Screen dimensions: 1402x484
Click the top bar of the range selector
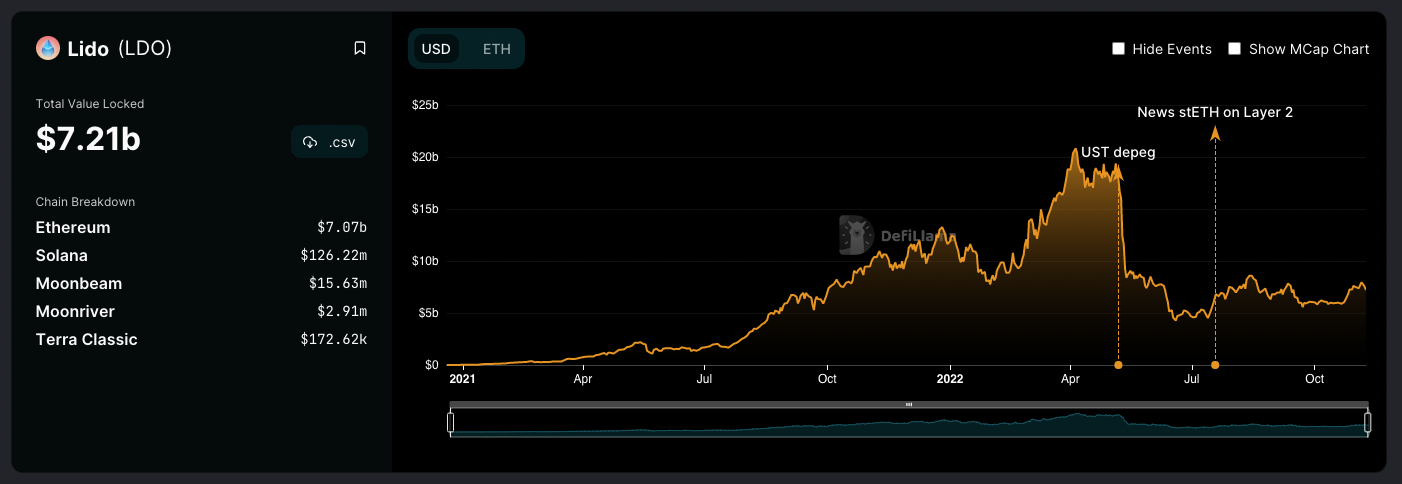click(x=909, y=404)
